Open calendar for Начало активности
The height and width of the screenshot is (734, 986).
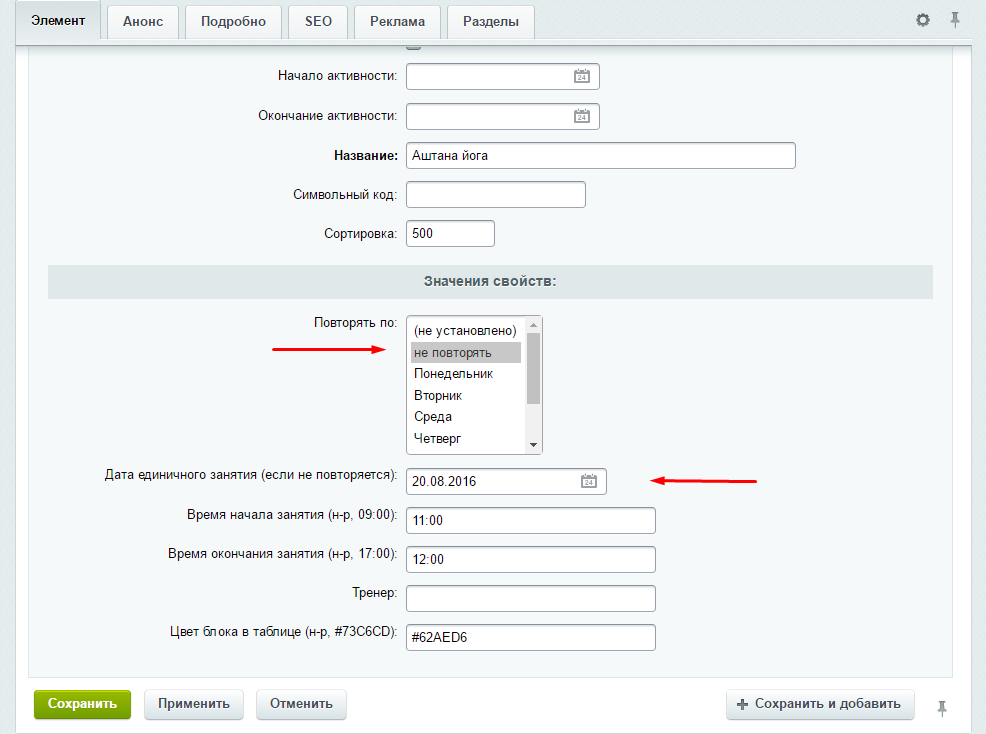[x=581, y=76]
